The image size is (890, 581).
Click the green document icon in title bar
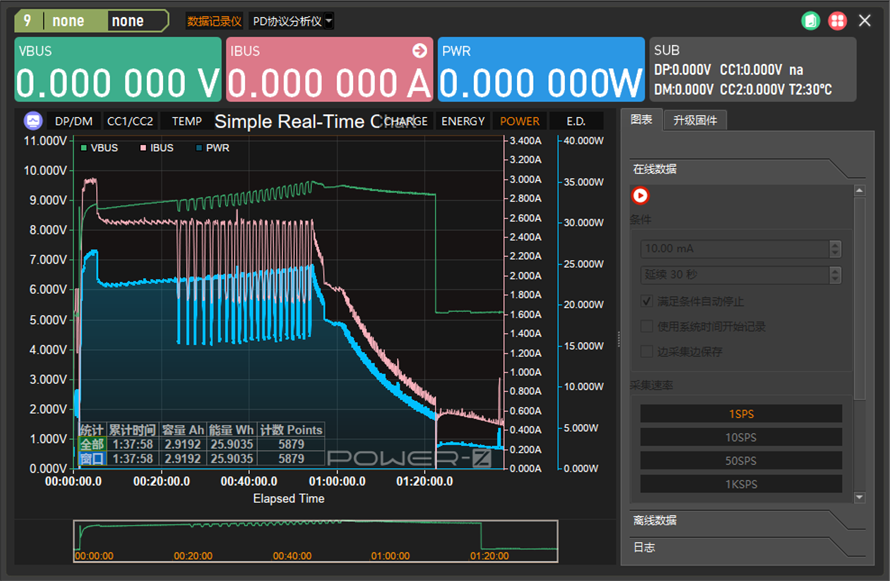(811, 21)
